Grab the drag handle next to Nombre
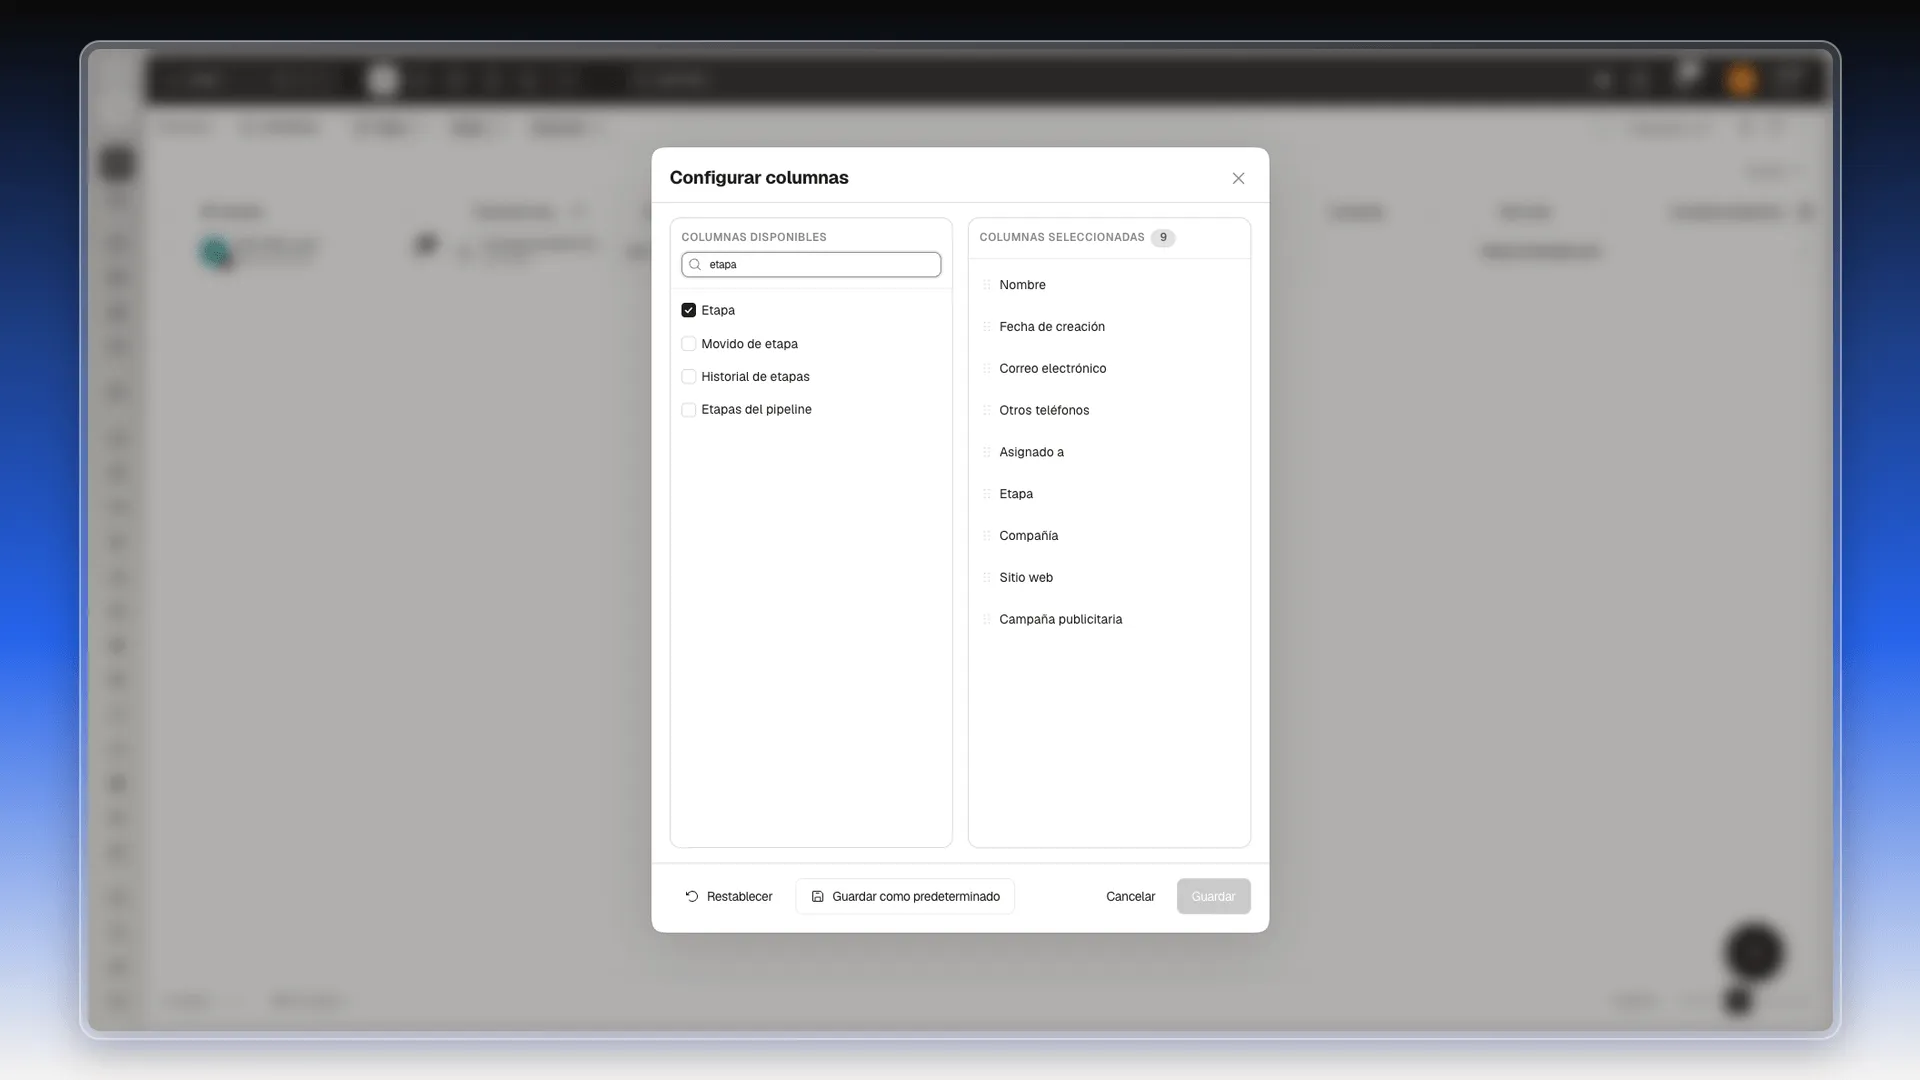Viewport: 1920px width, 1080px height. tap(987, 285)
